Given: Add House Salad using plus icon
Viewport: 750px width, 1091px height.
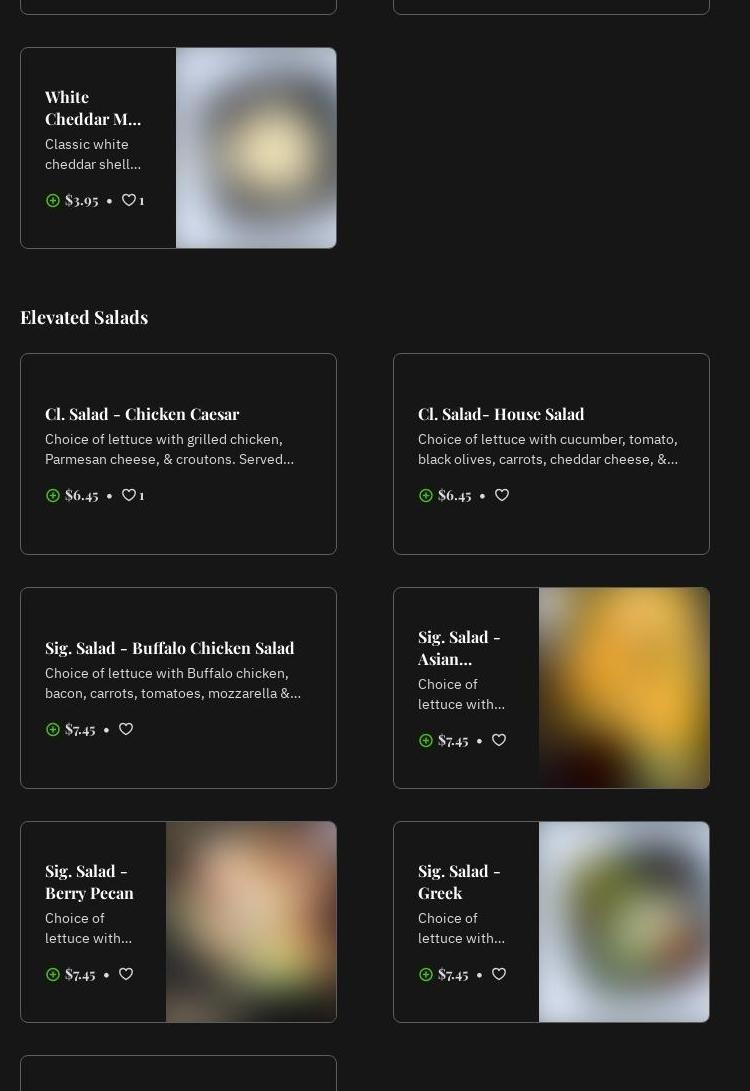Looking at the screenshot, I should click(426, 495).
